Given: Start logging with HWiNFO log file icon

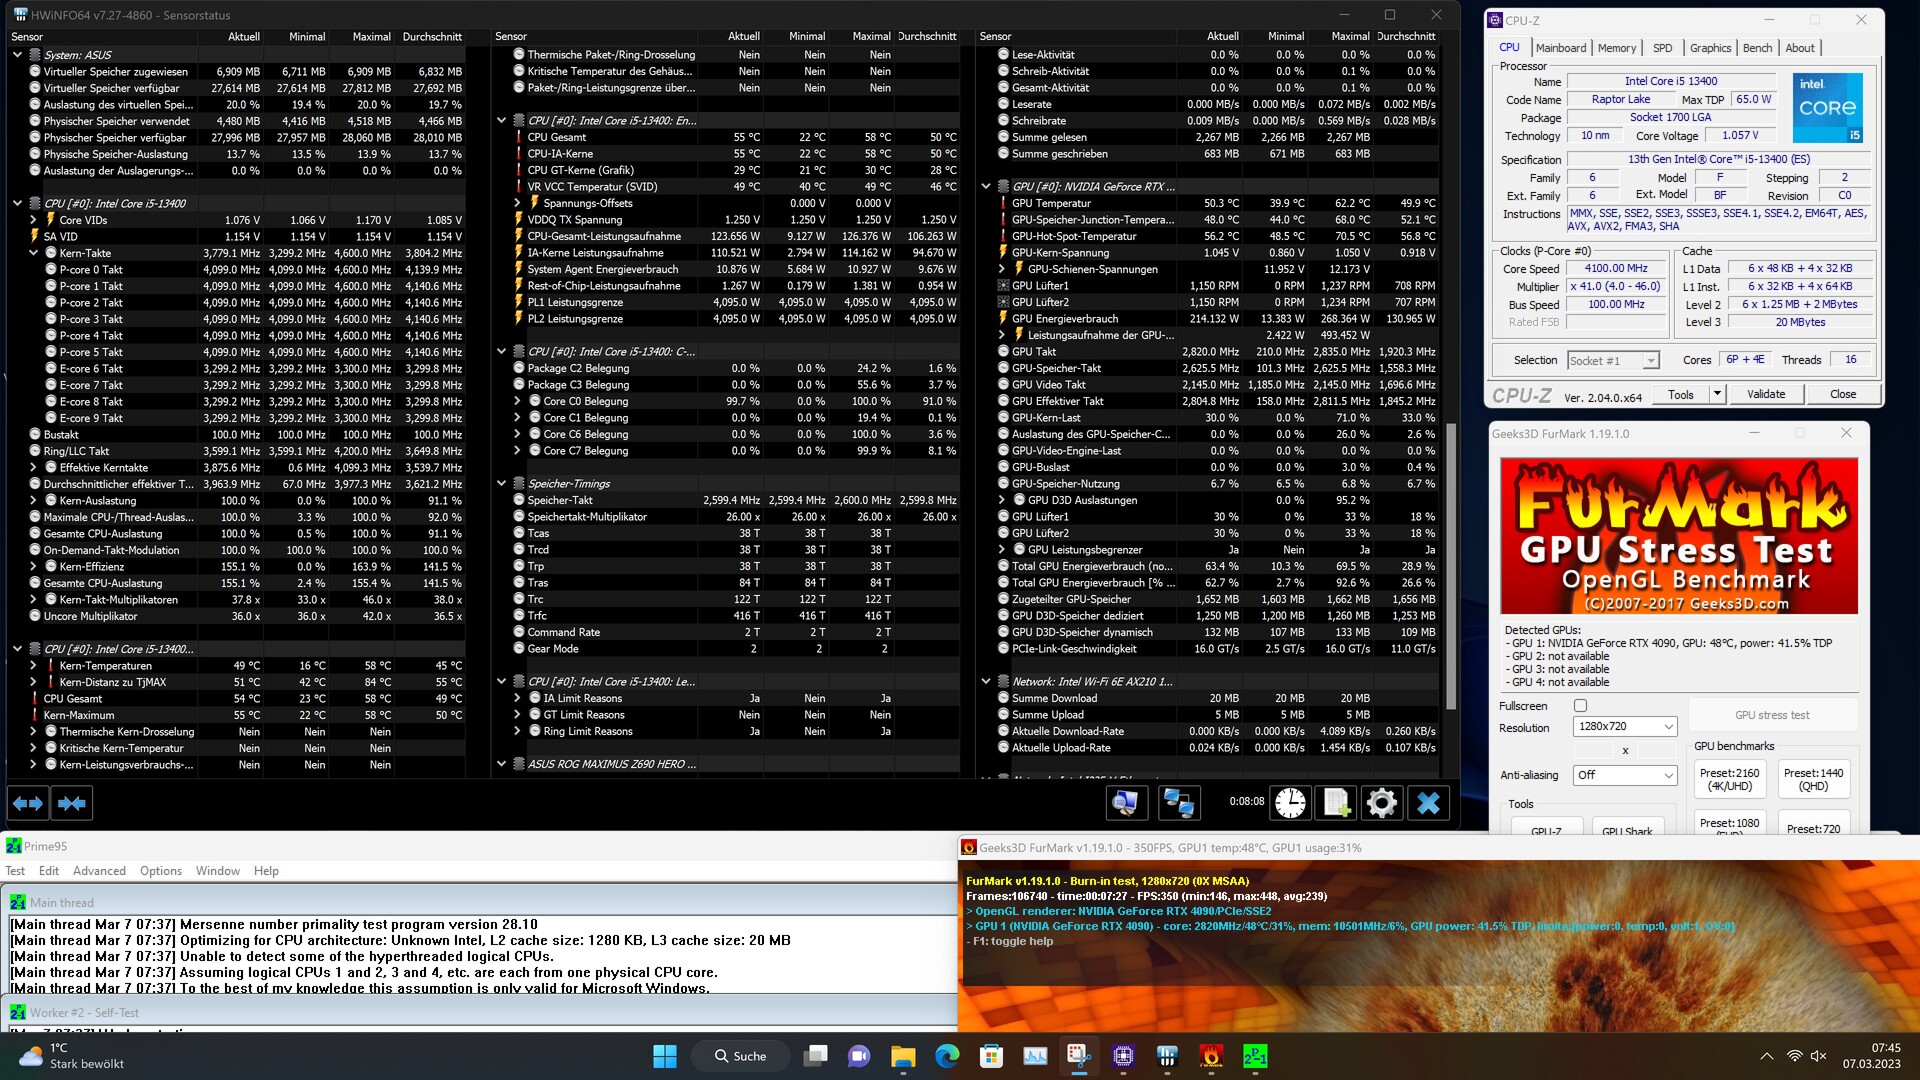Looking at the screenshot, I should [1336, 803].
